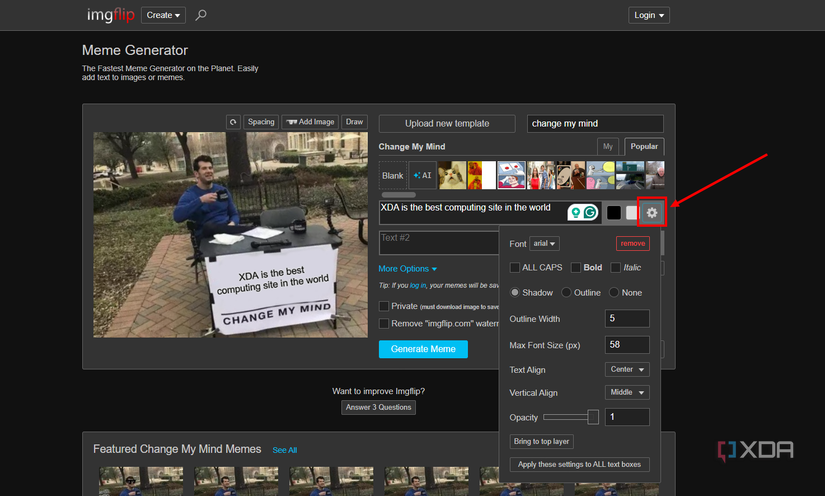The height and width of the screenshot is (496, 825).
Task: Select the AI meme template tile
Action: (x=422, y=175)
